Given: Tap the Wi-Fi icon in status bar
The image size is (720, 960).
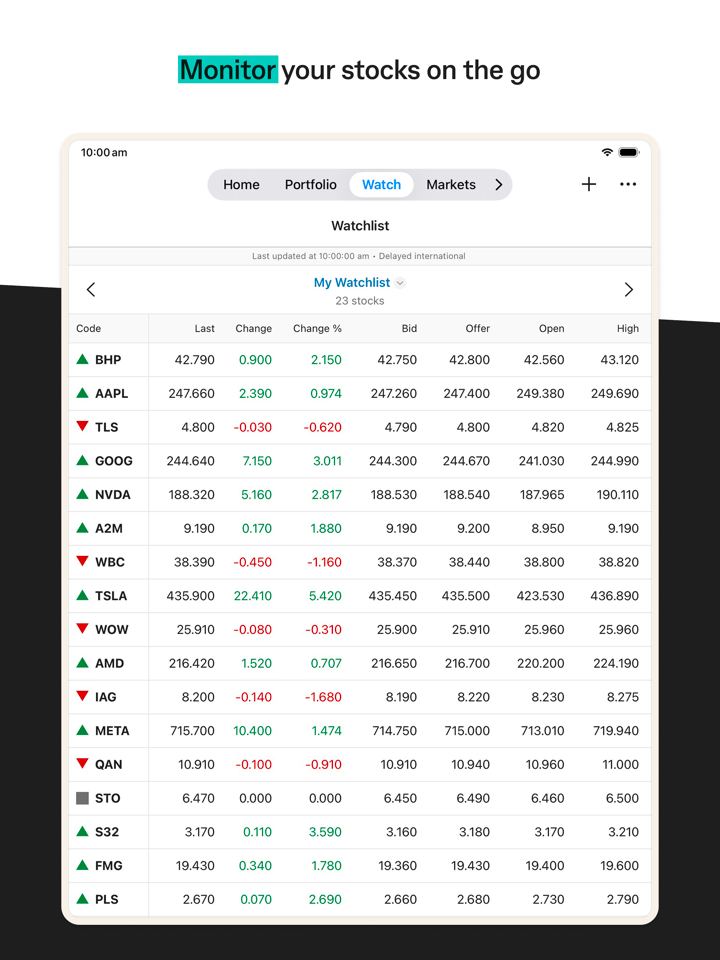Looking at the screenshot, I should (x=607, y=152).
